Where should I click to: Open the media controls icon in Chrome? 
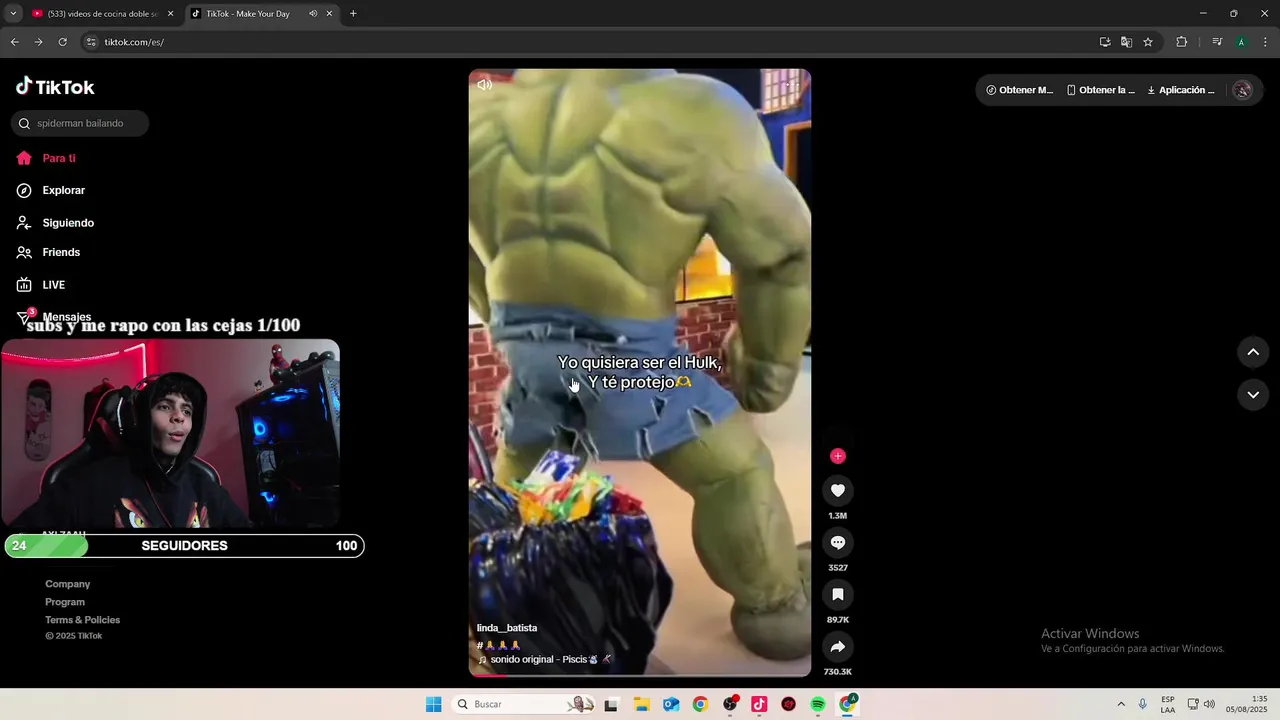coord(1217,42)
